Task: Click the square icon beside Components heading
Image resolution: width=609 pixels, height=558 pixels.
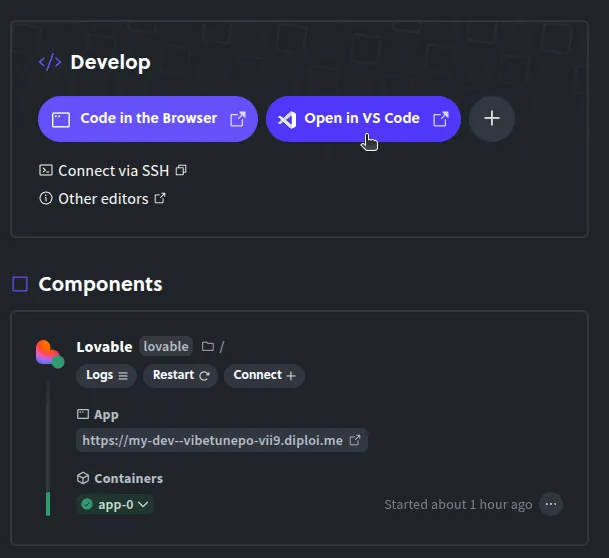Action: pyautogui.click(x=20, y=284)
